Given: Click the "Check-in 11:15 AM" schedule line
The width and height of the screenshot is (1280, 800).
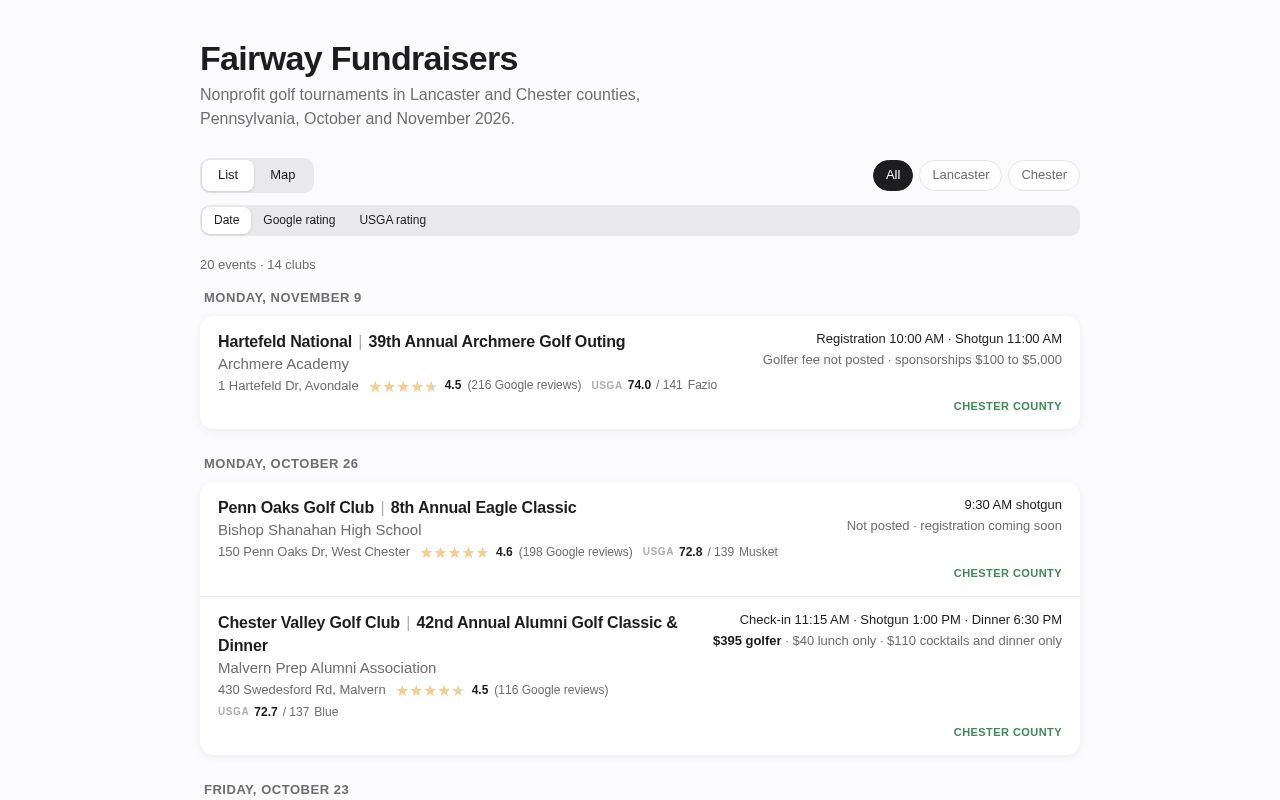Looking at the screenshot, I should [x=901, y=620].
